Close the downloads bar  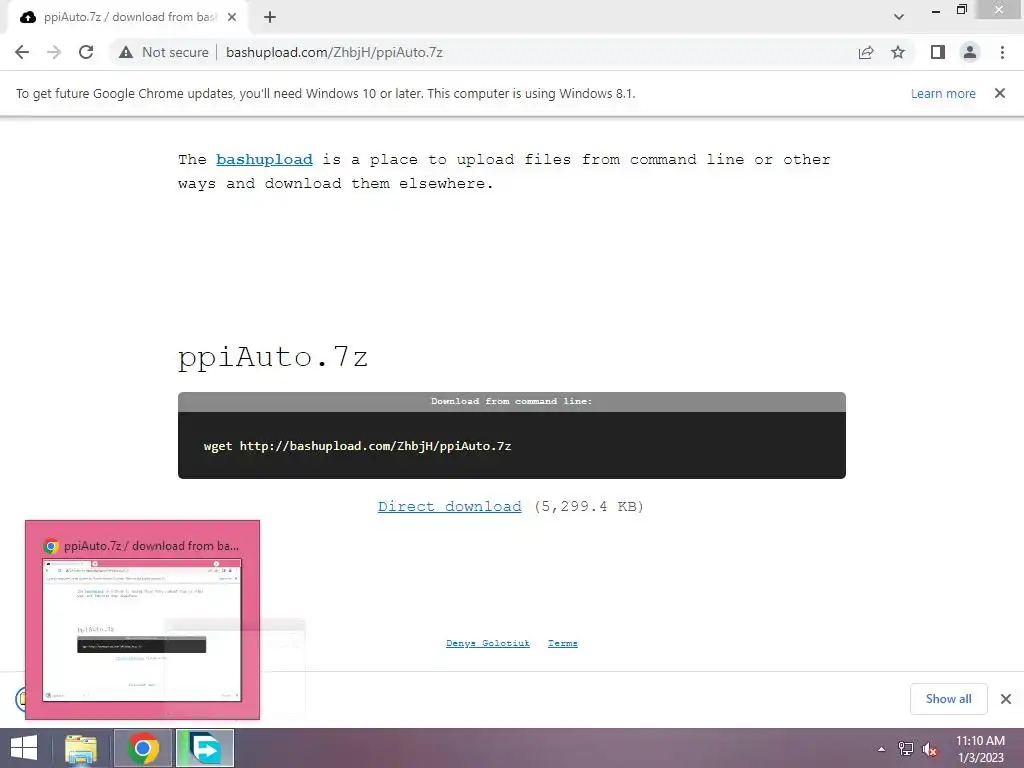pos(1006,699)
